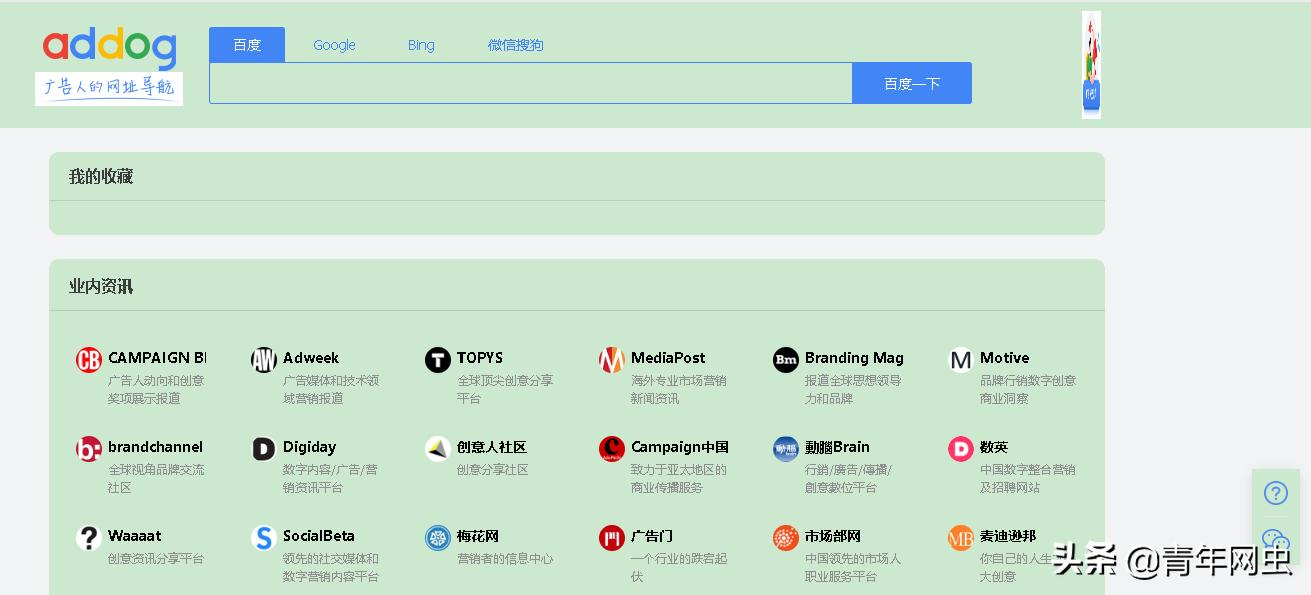Click the addog logo

(x=109, y=50)
